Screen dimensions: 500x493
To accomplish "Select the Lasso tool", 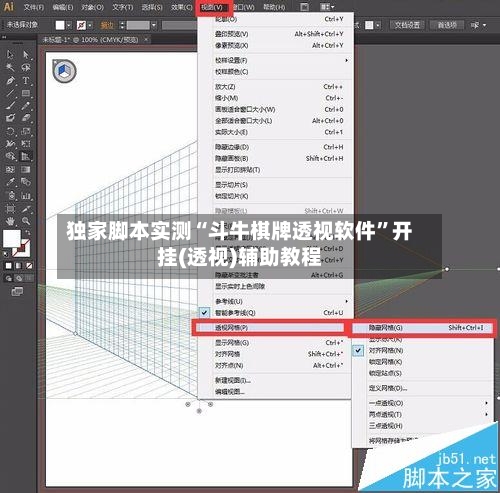I will tap(26, 67).
